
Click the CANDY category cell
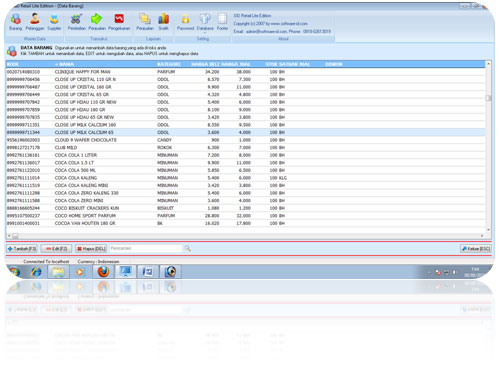point(164,140)
